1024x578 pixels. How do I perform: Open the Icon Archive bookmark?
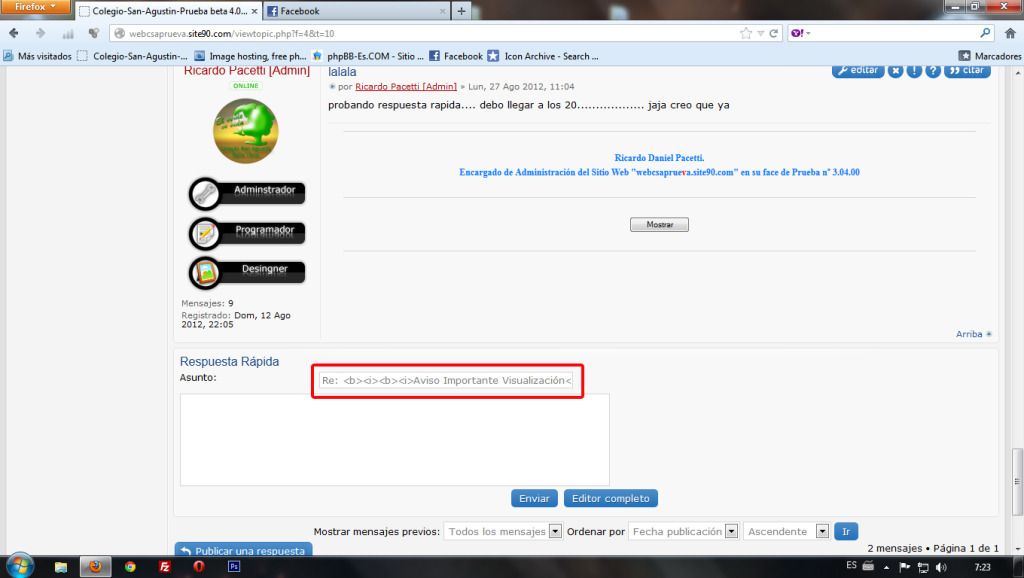[543, 56]
